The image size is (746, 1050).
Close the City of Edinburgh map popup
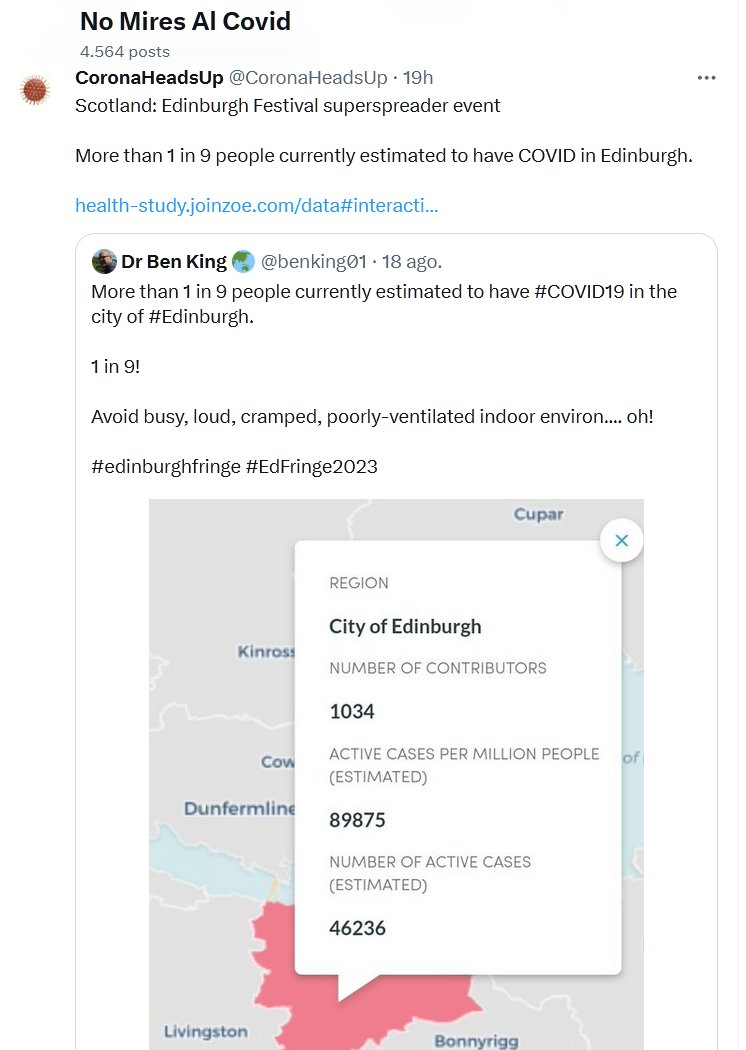coord(621,541)
